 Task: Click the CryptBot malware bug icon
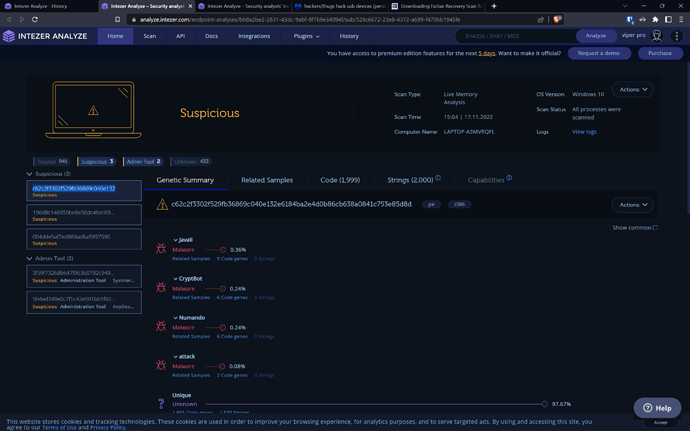point(161,287)
